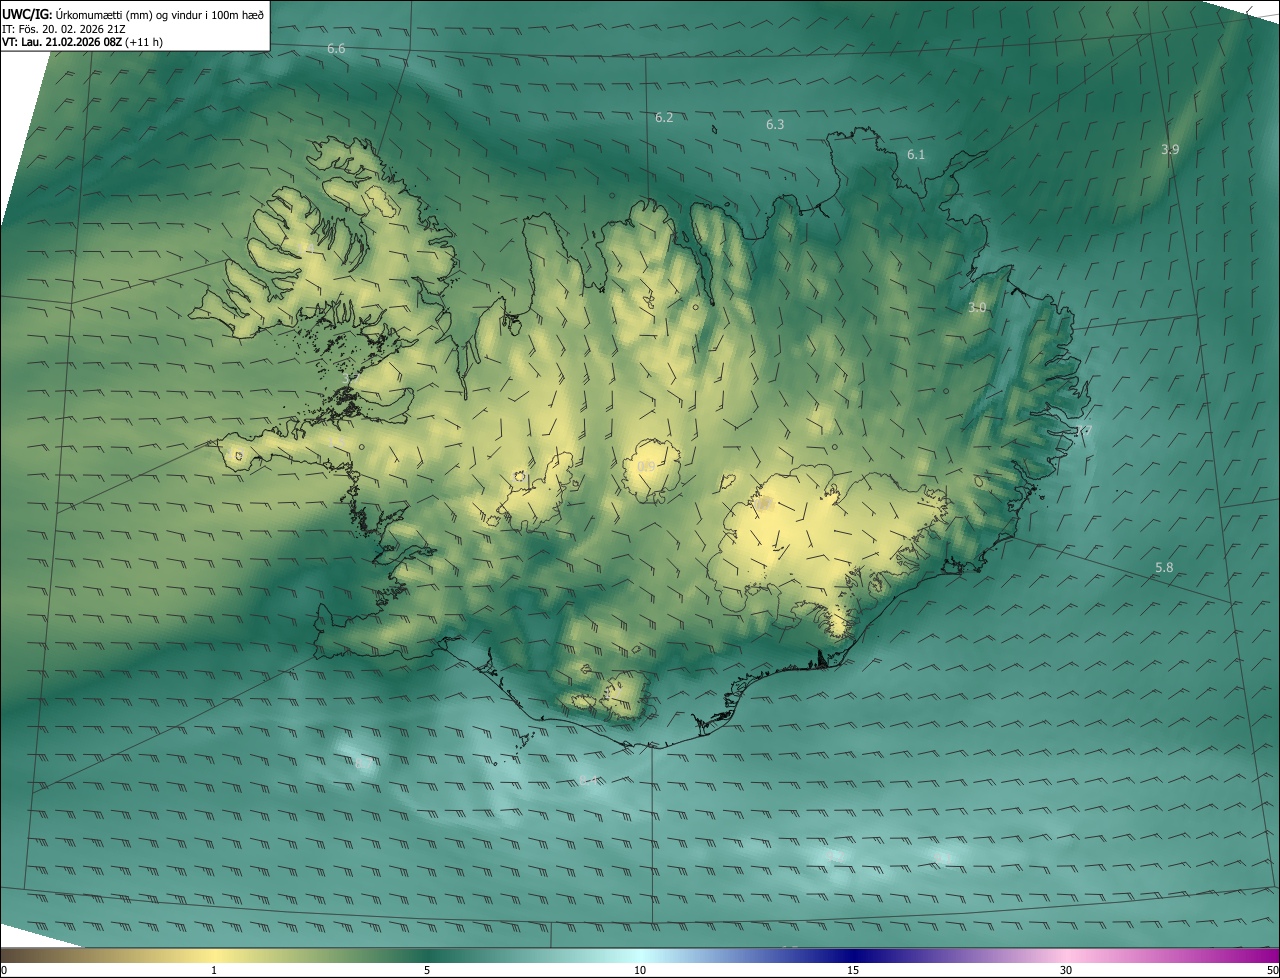
Task: Click the colorbar tick label 1
Action: (214, 970)
